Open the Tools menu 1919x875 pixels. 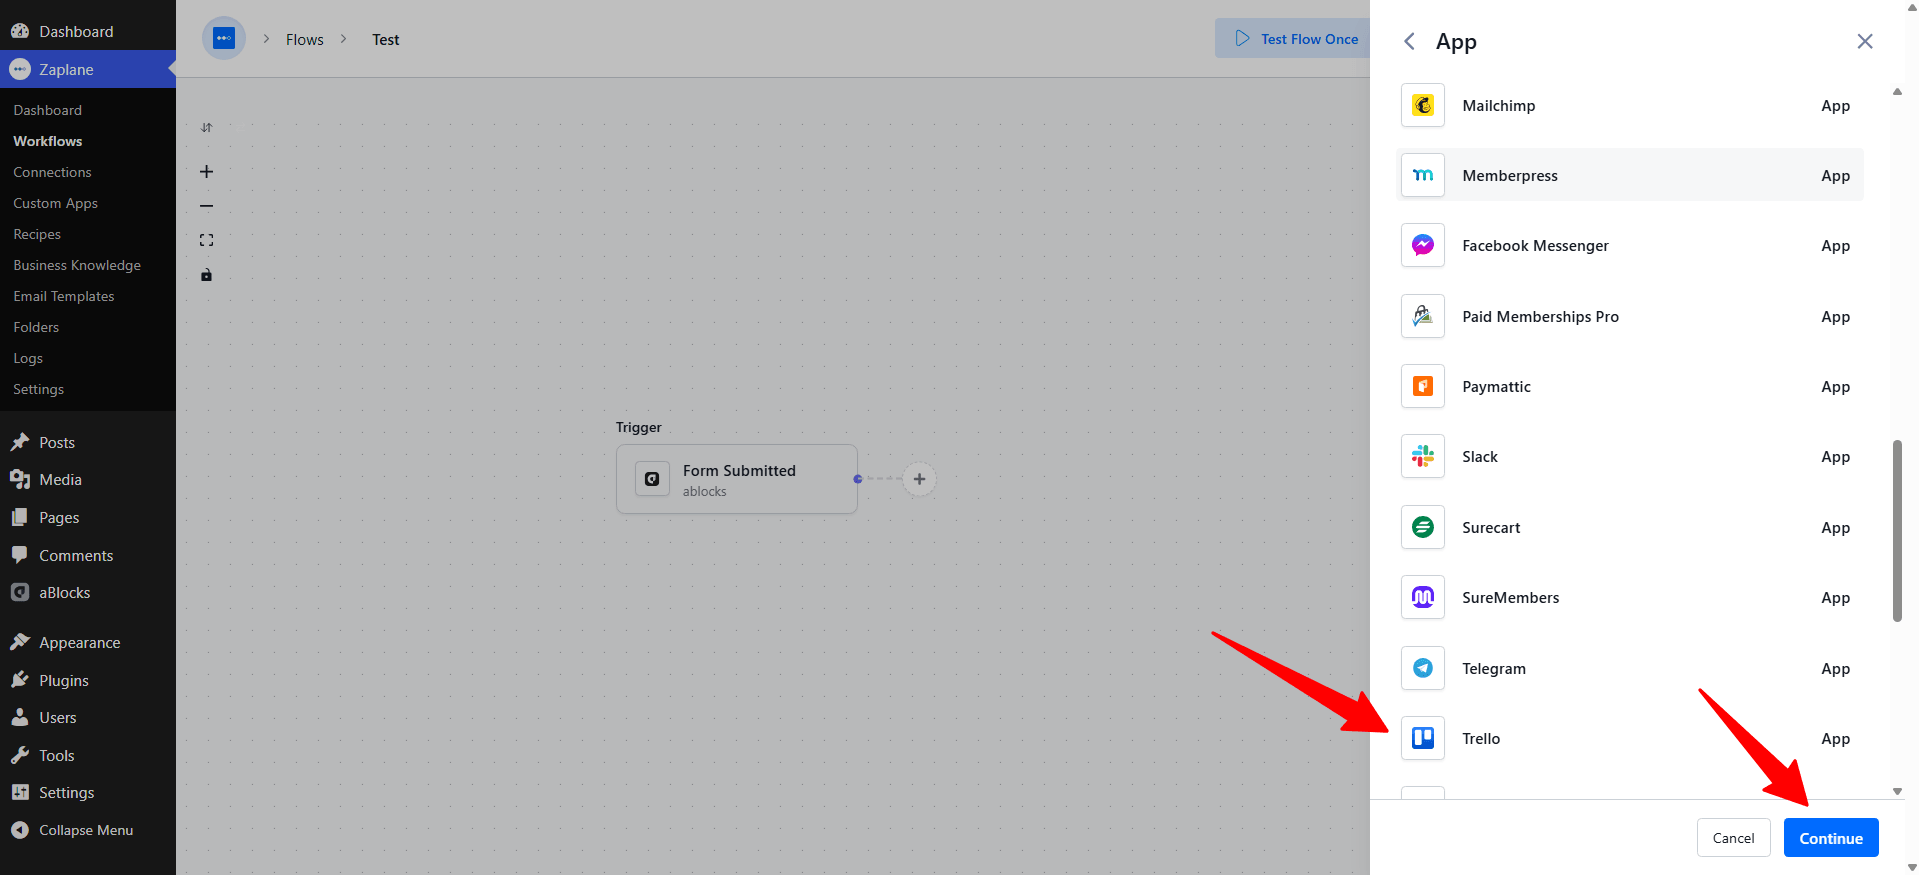tap(88, 755)
